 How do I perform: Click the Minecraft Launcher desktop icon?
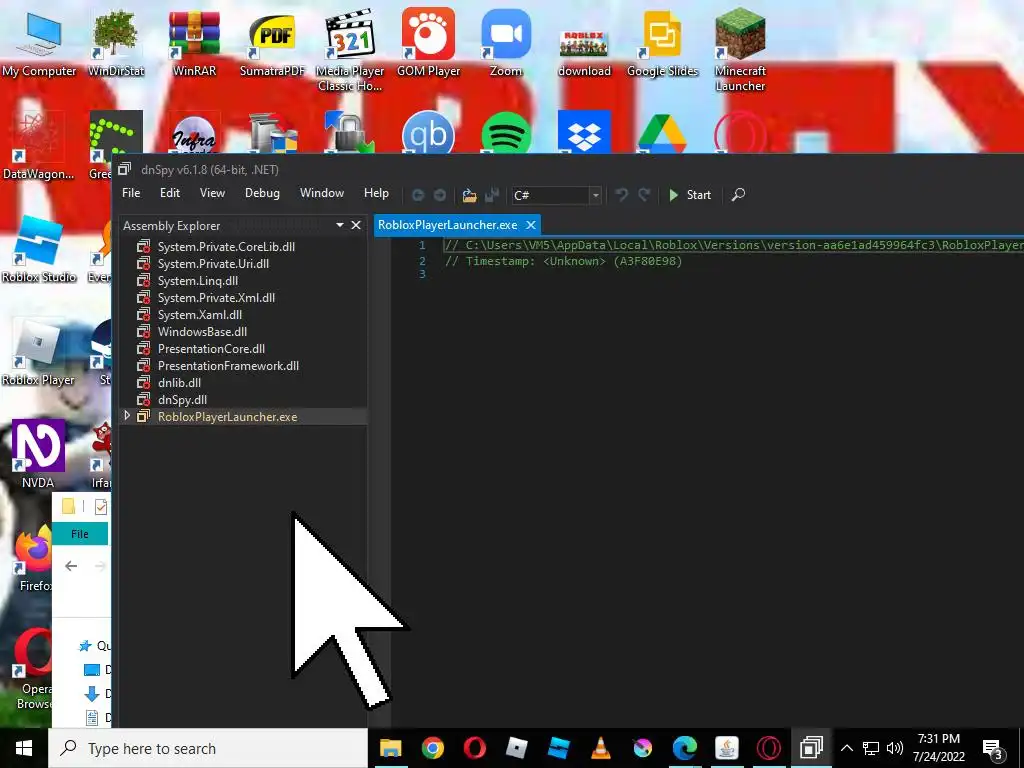[740, 51]
